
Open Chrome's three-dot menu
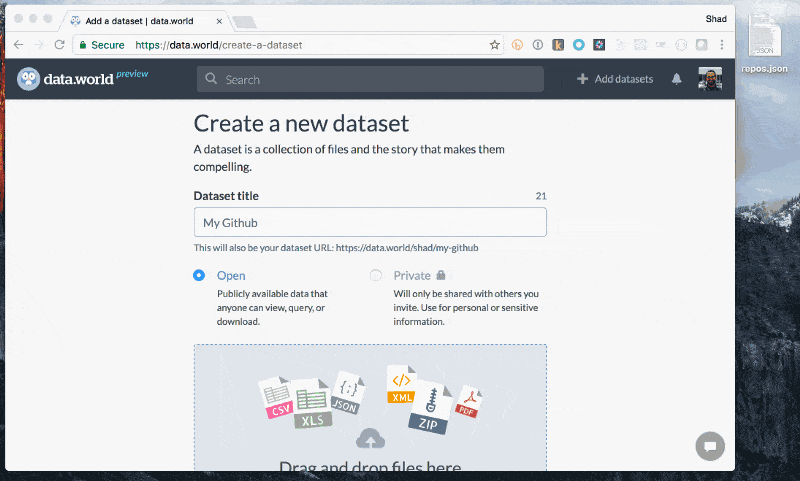722,45
